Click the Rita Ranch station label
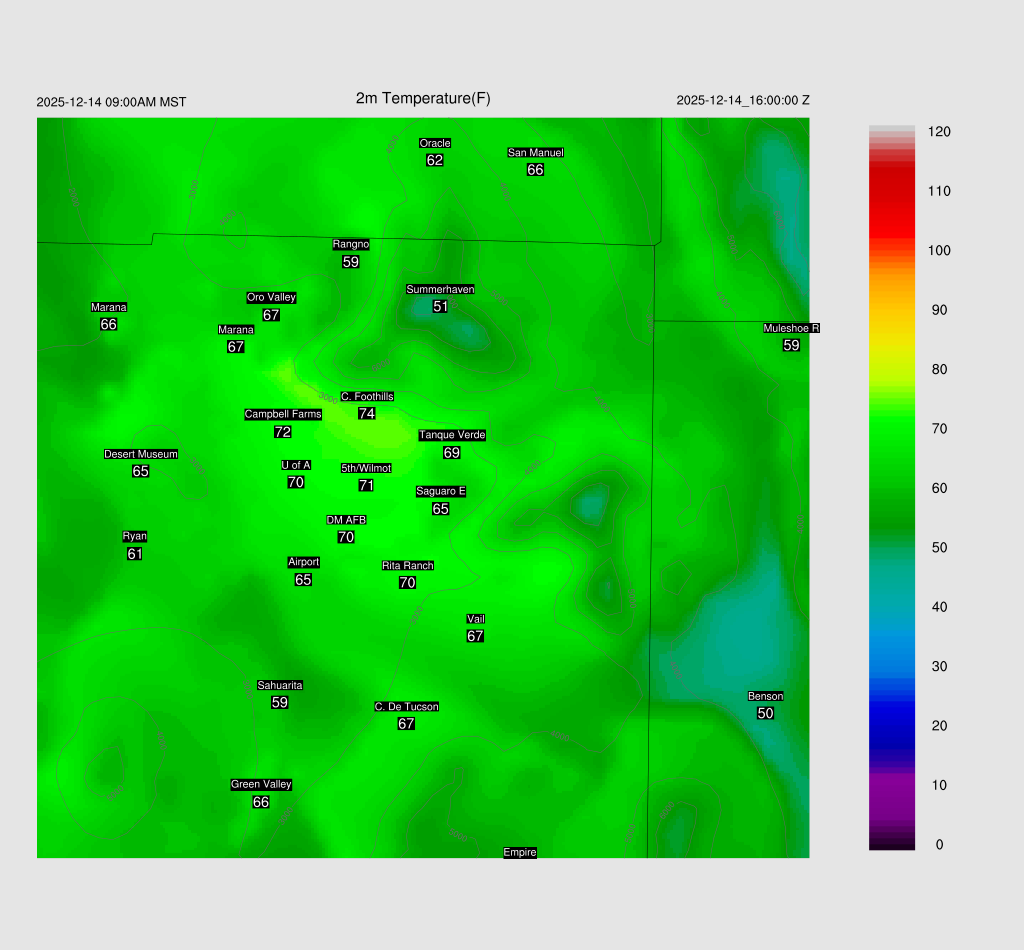Screen dimensions: 1024x950 coord(407,566)
